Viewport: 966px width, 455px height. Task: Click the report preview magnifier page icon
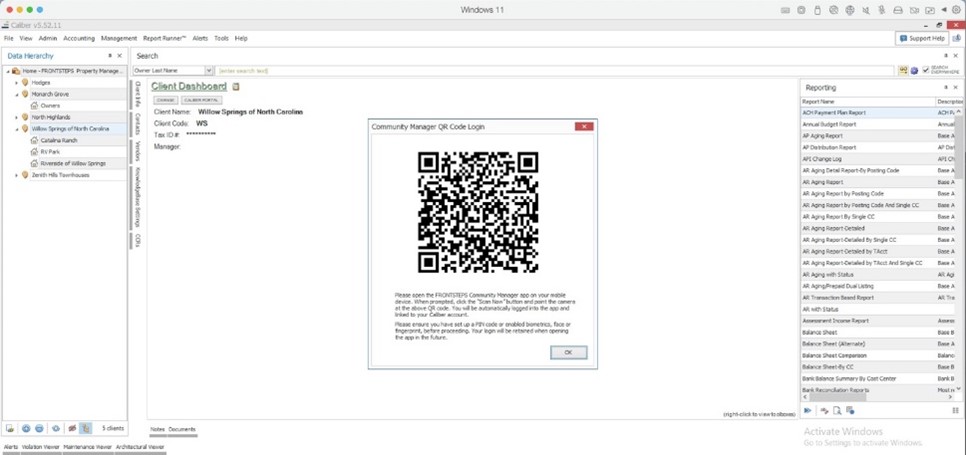point(837,410)
